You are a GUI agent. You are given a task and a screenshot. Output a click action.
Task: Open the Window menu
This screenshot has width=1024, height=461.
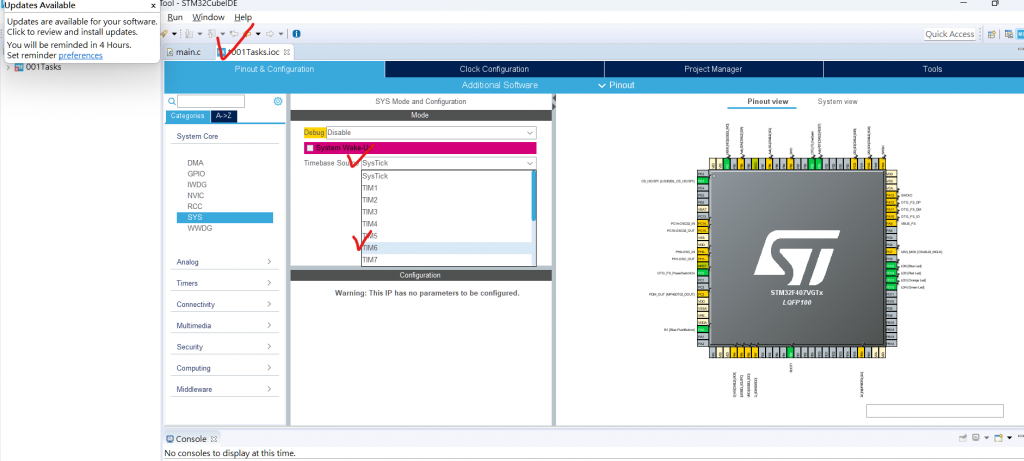click(x=208, y=17)
